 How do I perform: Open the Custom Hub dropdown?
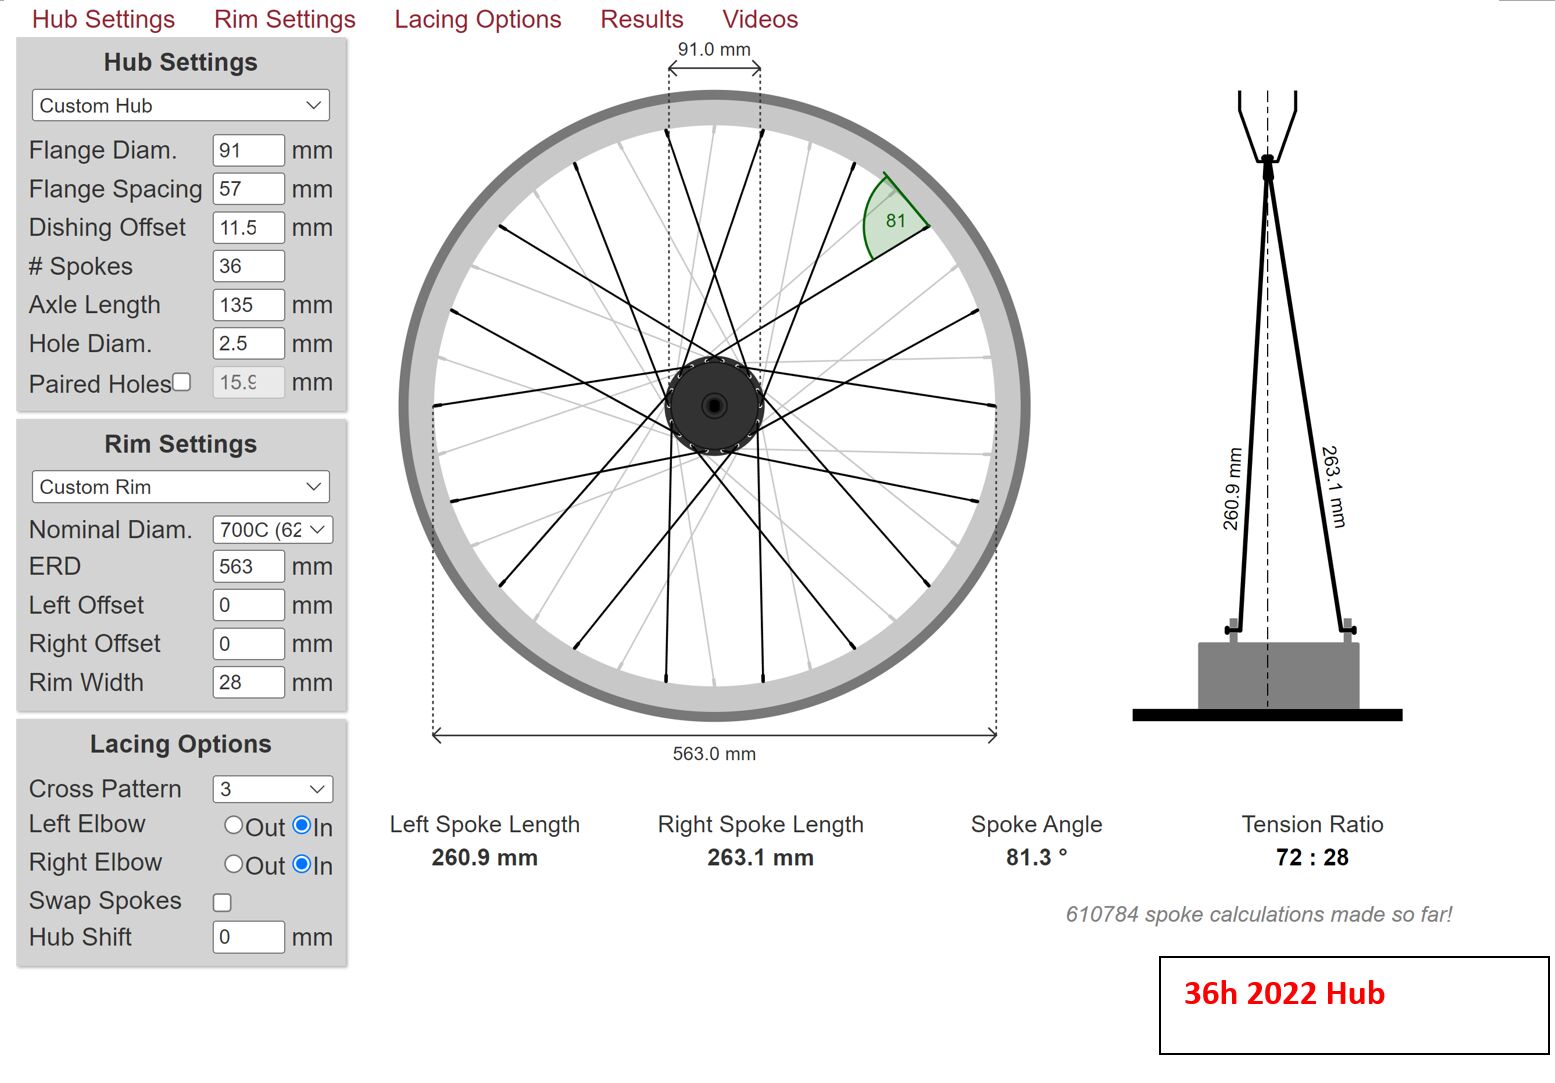181,106
